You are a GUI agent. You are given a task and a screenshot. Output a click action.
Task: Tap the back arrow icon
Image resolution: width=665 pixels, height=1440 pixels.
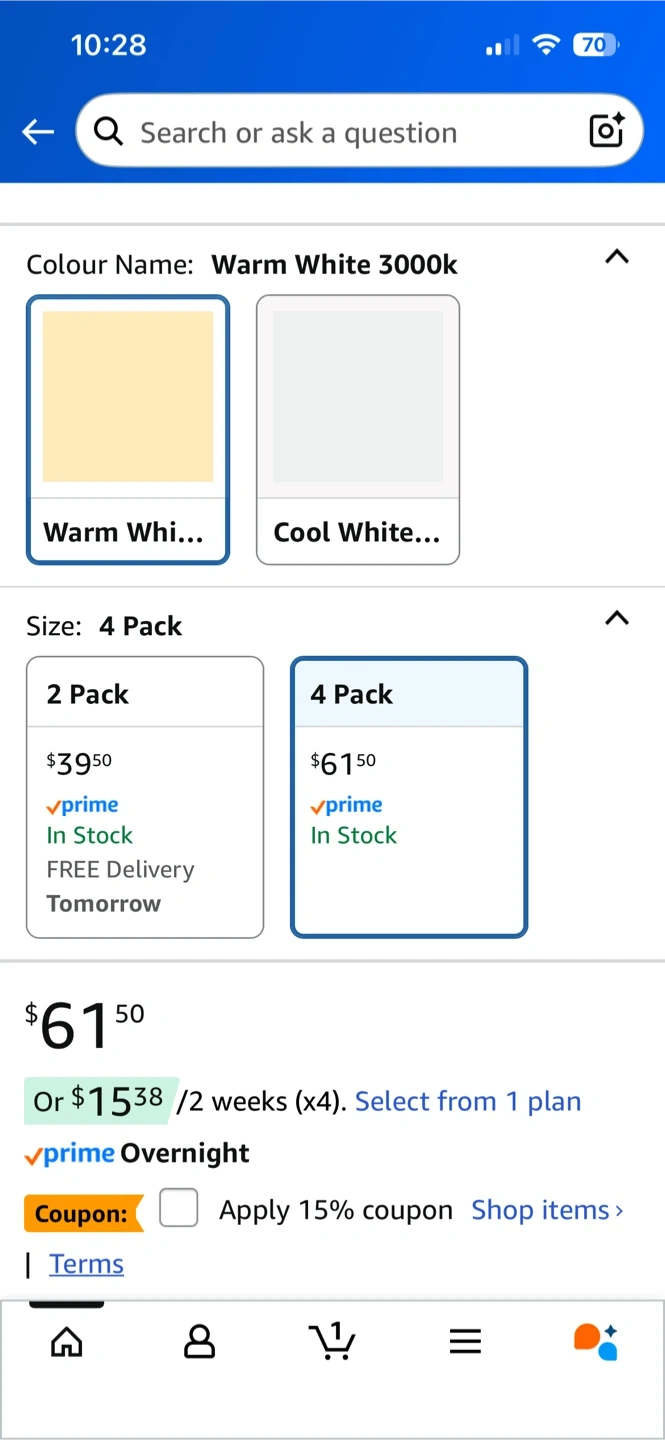[x=38, y=131]
